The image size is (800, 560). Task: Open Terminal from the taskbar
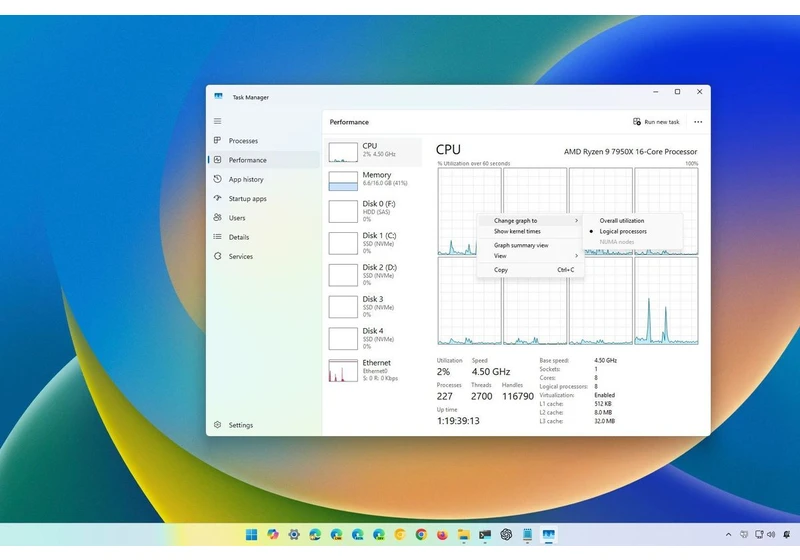(x=485, y=534)
